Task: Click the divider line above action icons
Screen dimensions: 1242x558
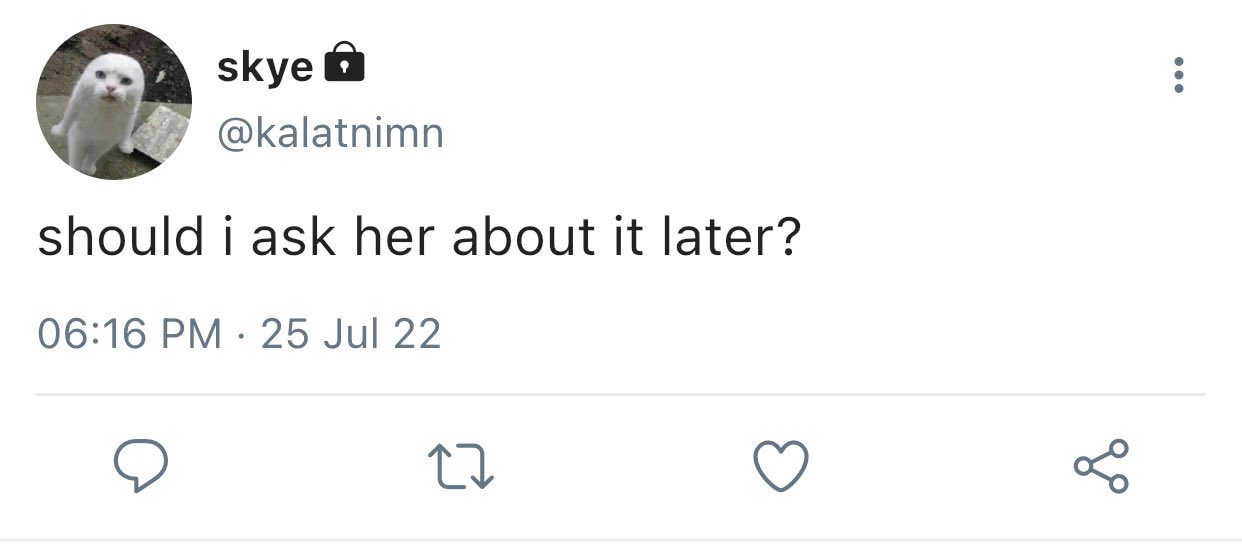Action: 621,395
